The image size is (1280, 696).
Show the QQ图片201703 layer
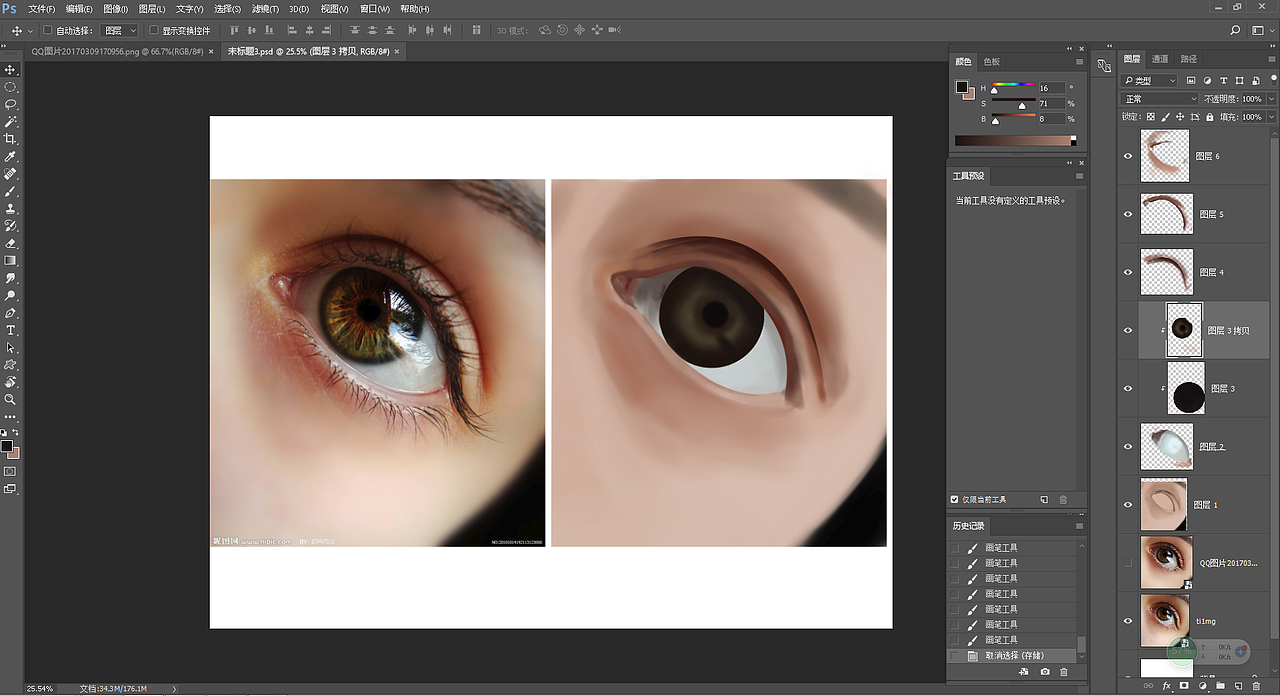[x=1128, y=563]
